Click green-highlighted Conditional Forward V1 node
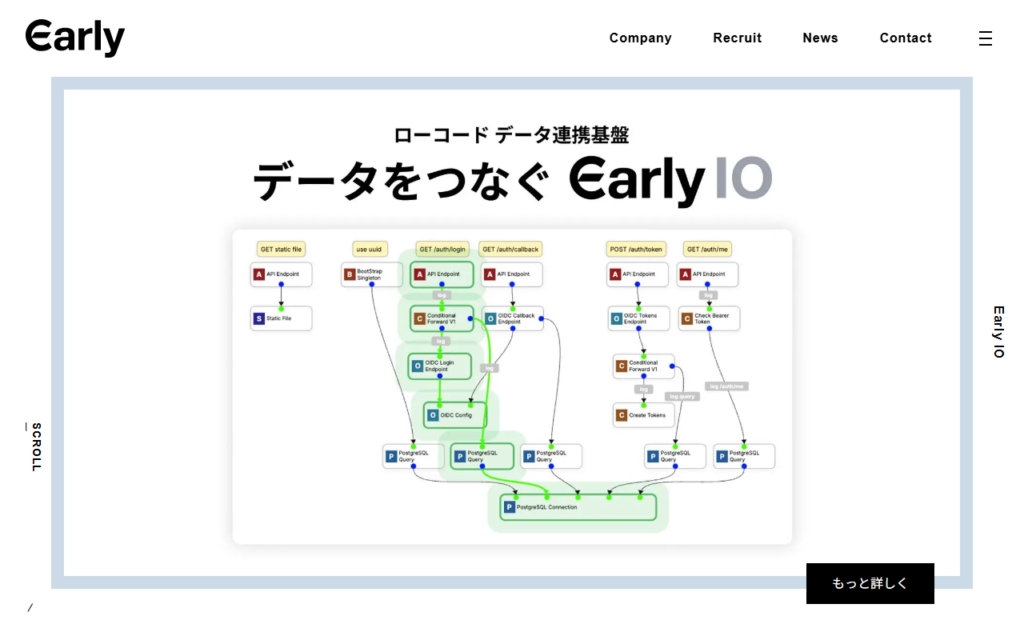The image size is (1024, 640). click(442, 319)
